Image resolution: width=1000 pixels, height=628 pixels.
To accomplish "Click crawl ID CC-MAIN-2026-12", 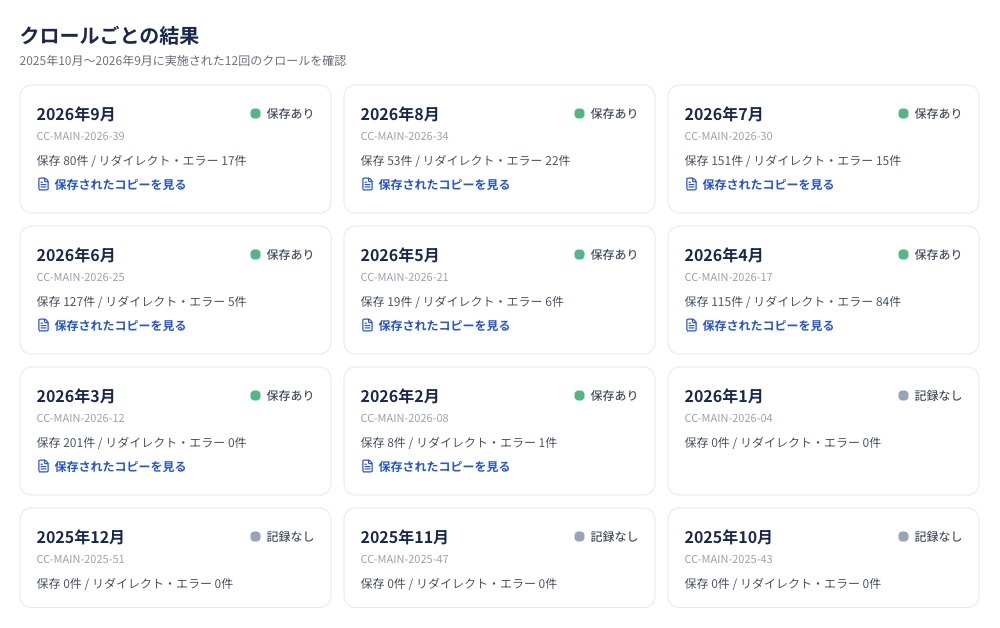I will pyautogui.click(x=80, y=418).
